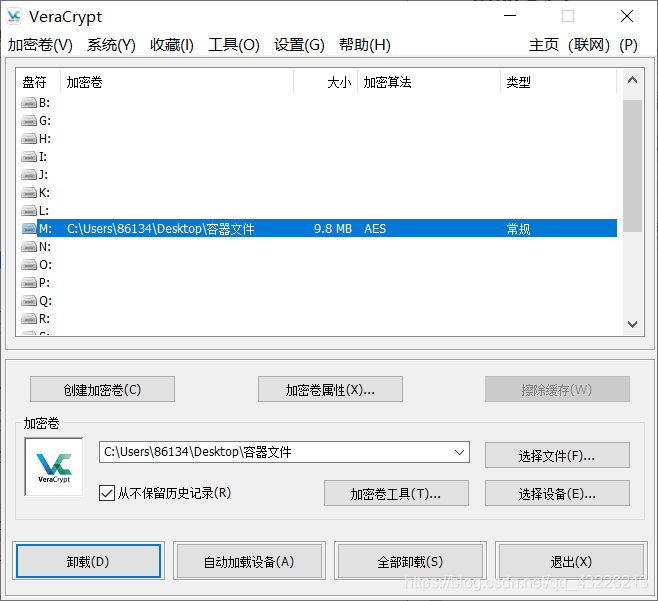
Task: Open the 加密卷(V) menu
Action: point(40,45)
